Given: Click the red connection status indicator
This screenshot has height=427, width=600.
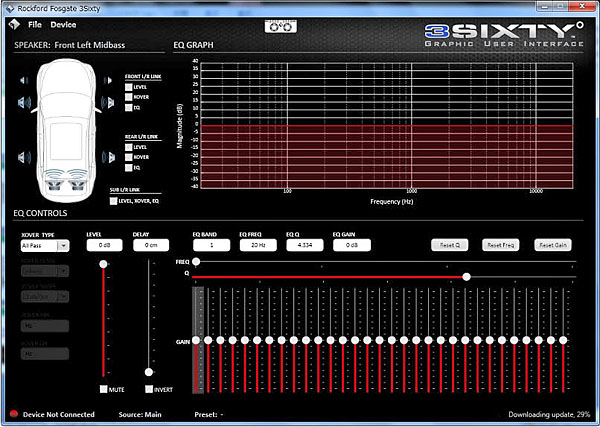Looking at the screenshot, I should pyautogui.click(x=14, y=414).
